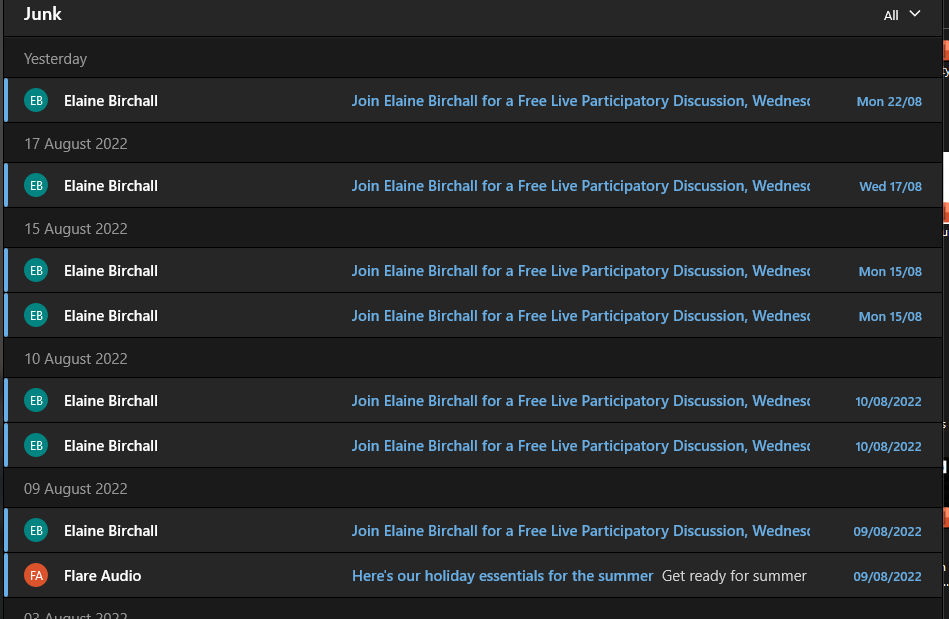This screenshot has height=619, width=949.
Task: Collapse the 09 August 2022 group
Action: click(x=76, y=489)
